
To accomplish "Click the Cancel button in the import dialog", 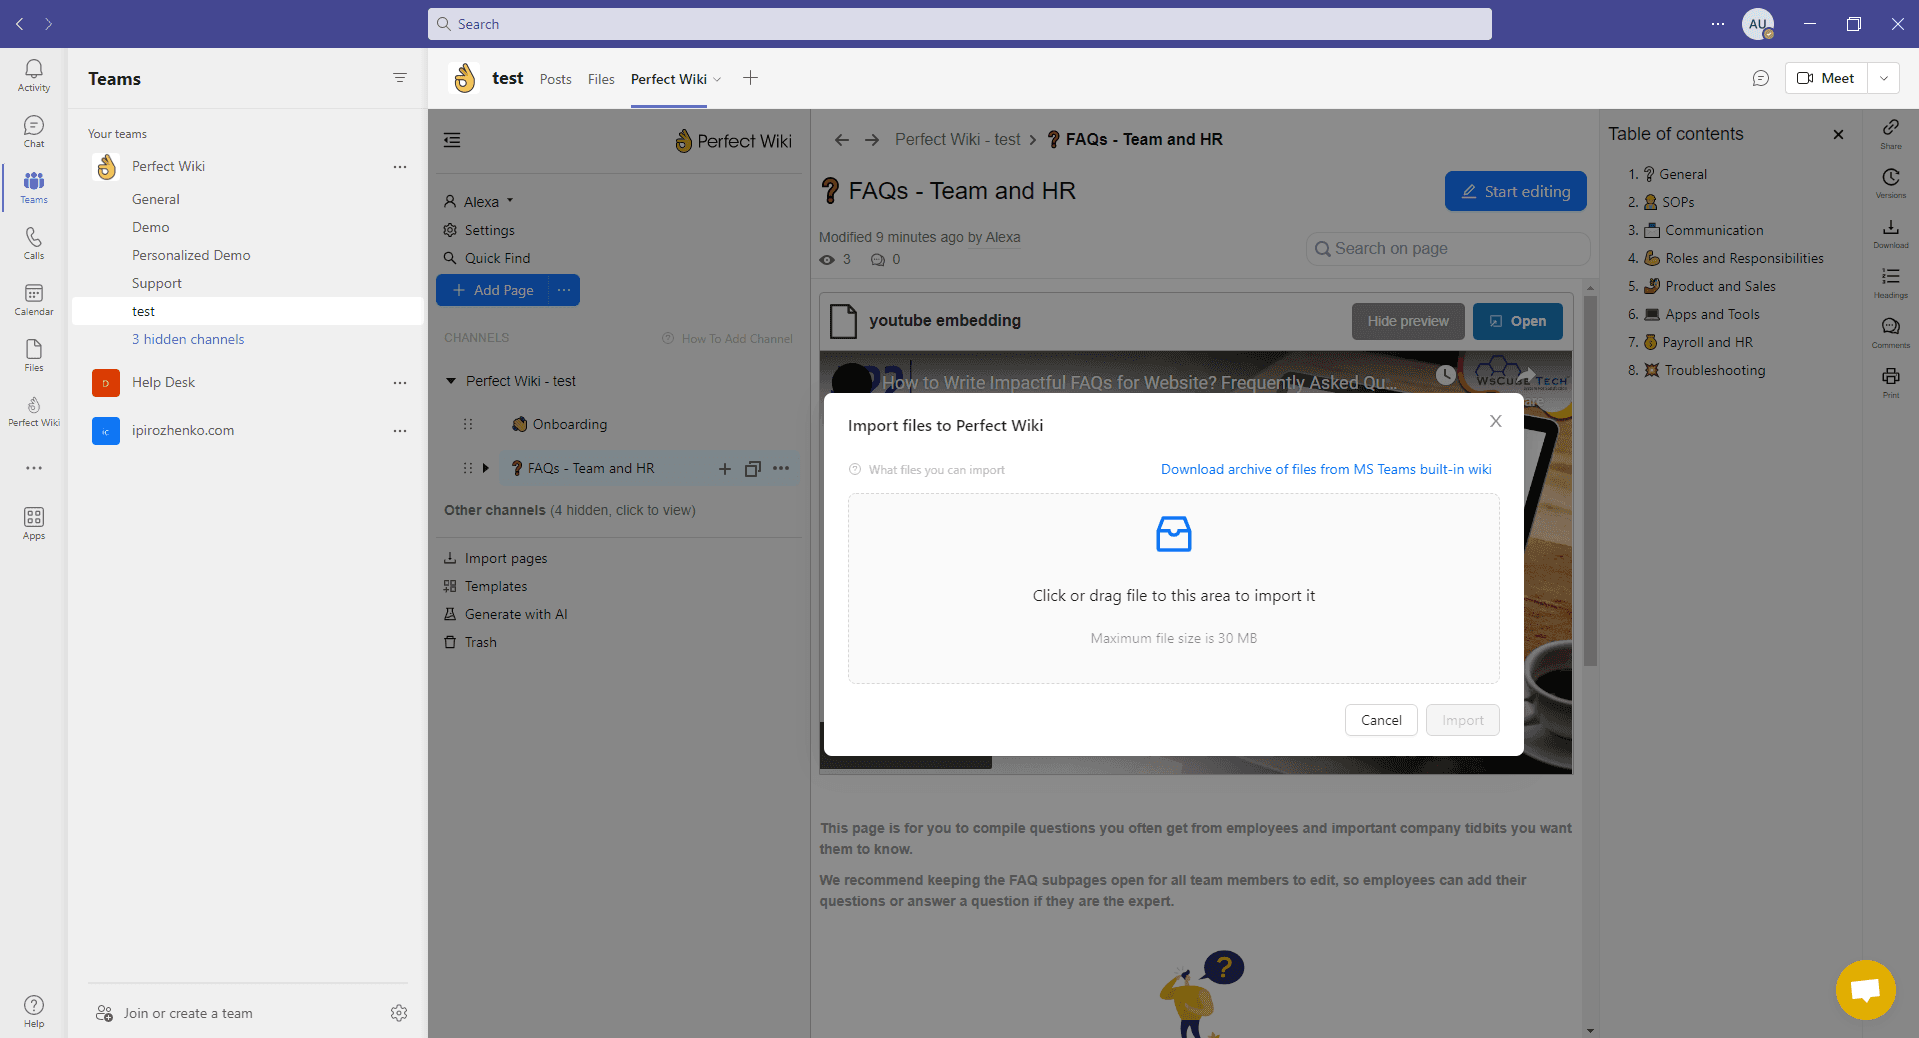I will tap(1381, 720).
